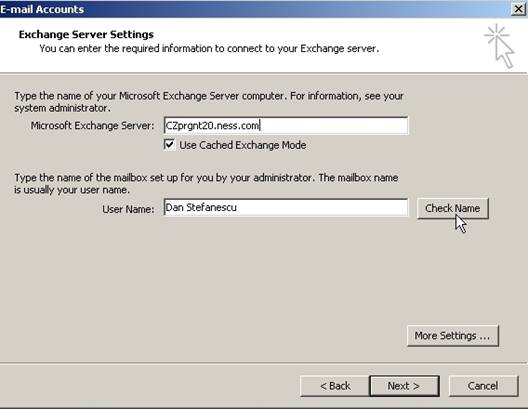This screenshot has width=528, height=409.
Task: Toggle the Use Cached Exchange Mode checkbox
Action: pos(169,145)
